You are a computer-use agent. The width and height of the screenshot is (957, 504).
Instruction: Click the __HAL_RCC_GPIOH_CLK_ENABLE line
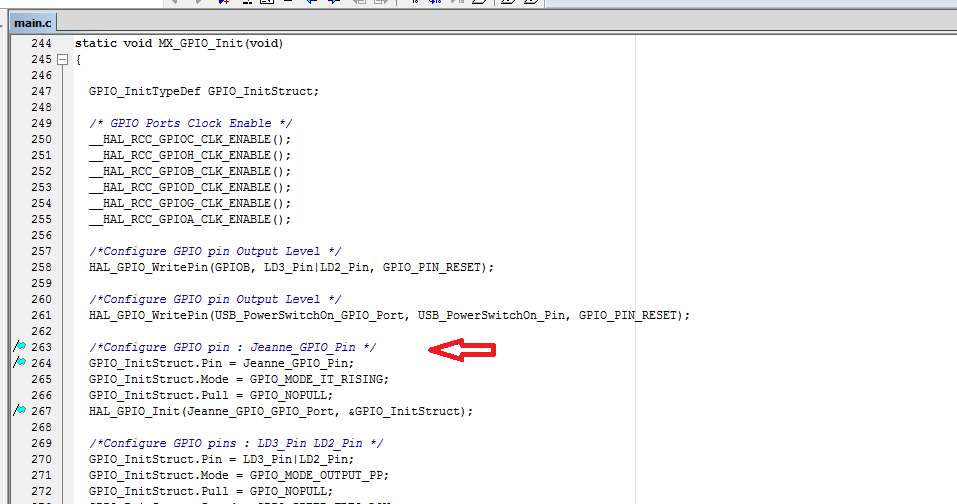190,155
